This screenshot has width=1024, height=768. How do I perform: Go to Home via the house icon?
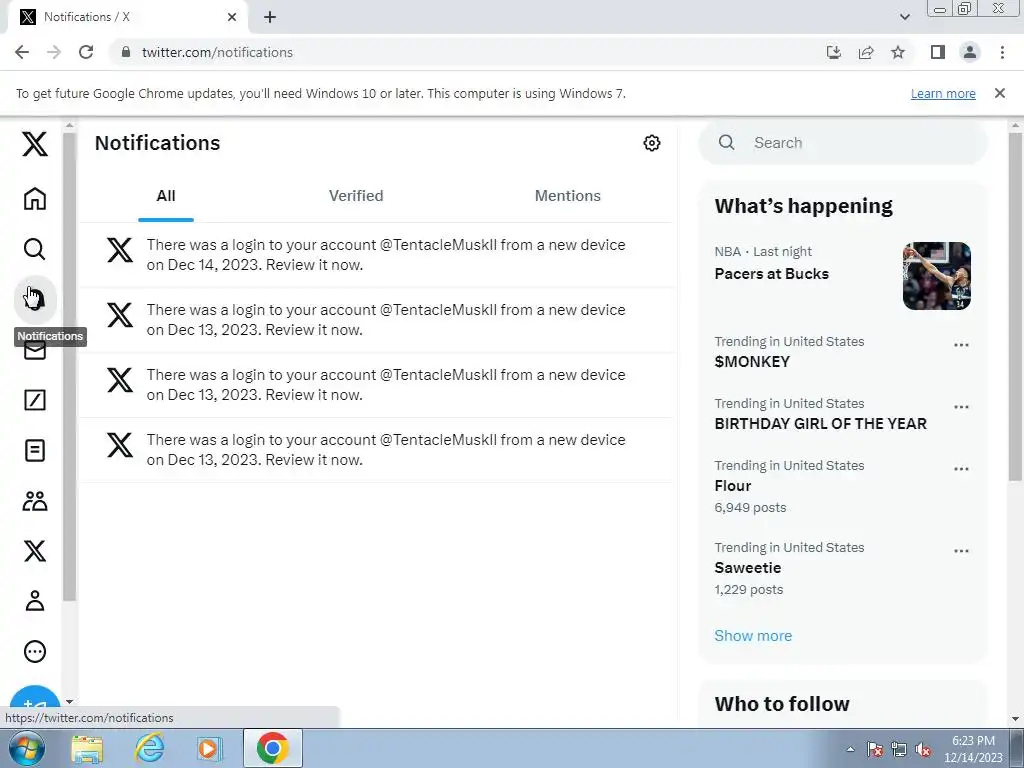35,199
